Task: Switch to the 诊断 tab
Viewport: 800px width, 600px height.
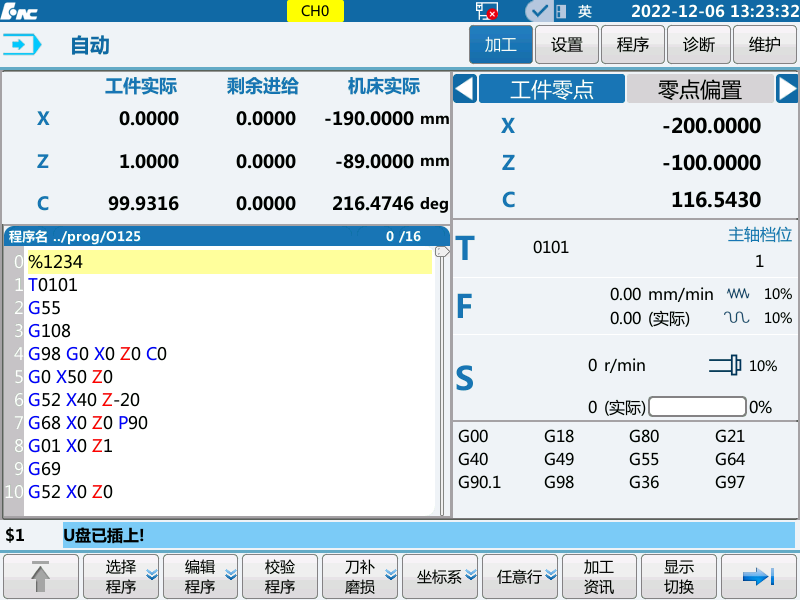Action: click(699, 44)
